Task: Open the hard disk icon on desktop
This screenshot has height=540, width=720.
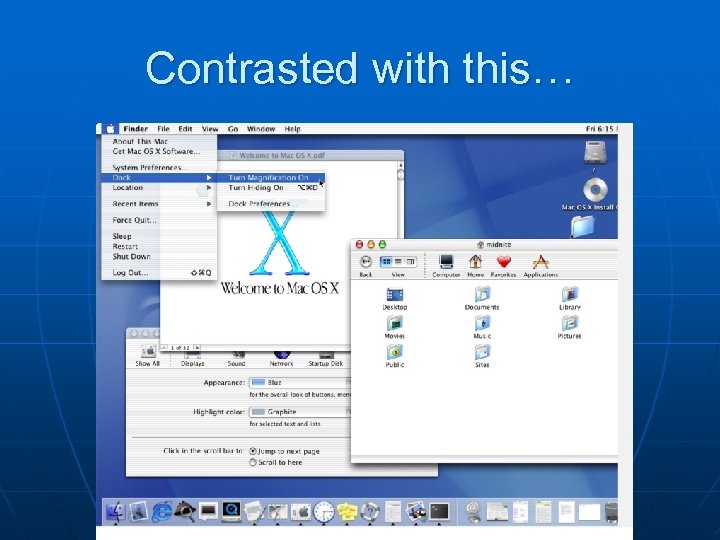Action: click(x=595, y=153)
